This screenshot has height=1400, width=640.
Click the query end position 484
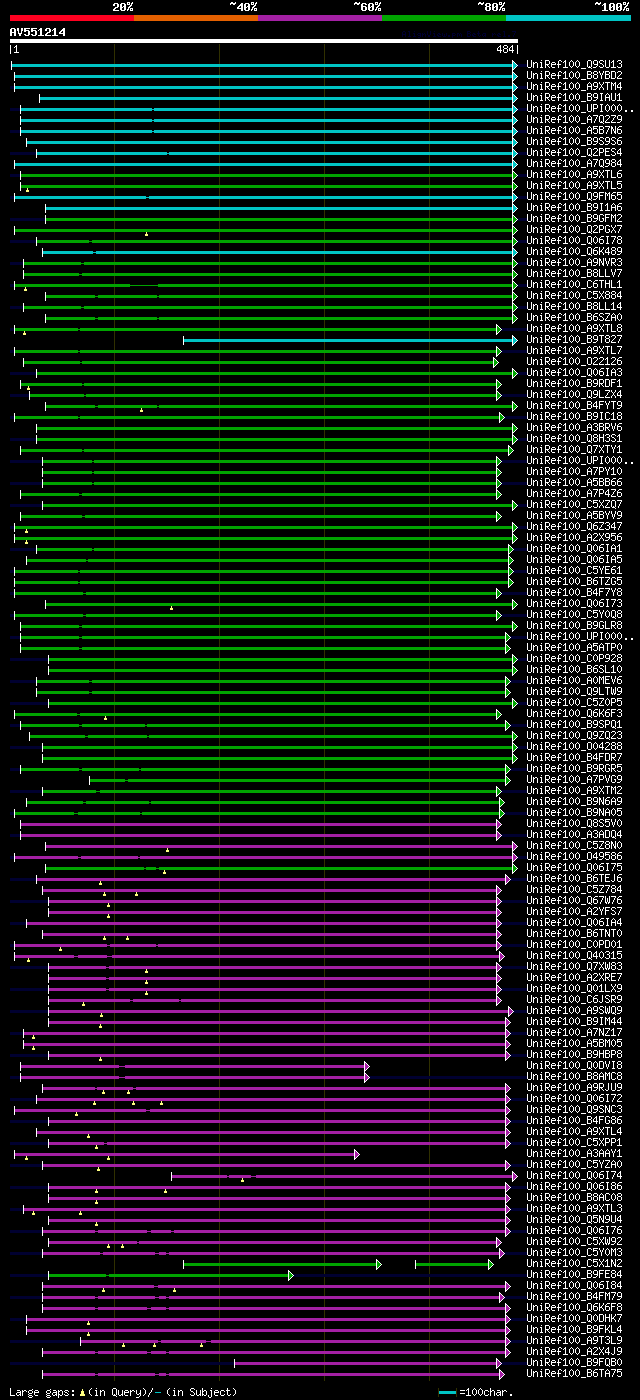[x=505, y=49]
